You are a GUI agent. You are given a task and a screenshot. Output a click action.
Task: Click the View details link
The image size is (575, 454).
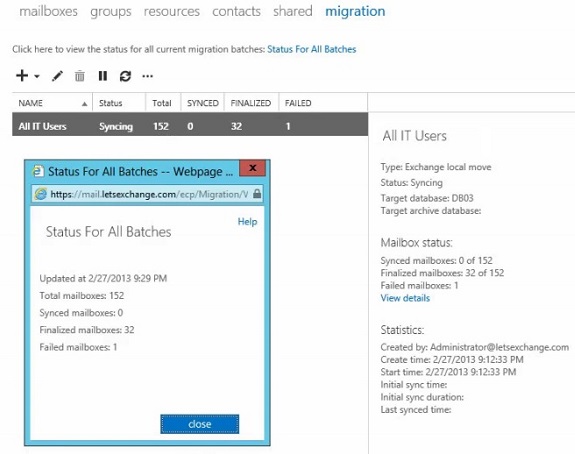pos(405,298)
